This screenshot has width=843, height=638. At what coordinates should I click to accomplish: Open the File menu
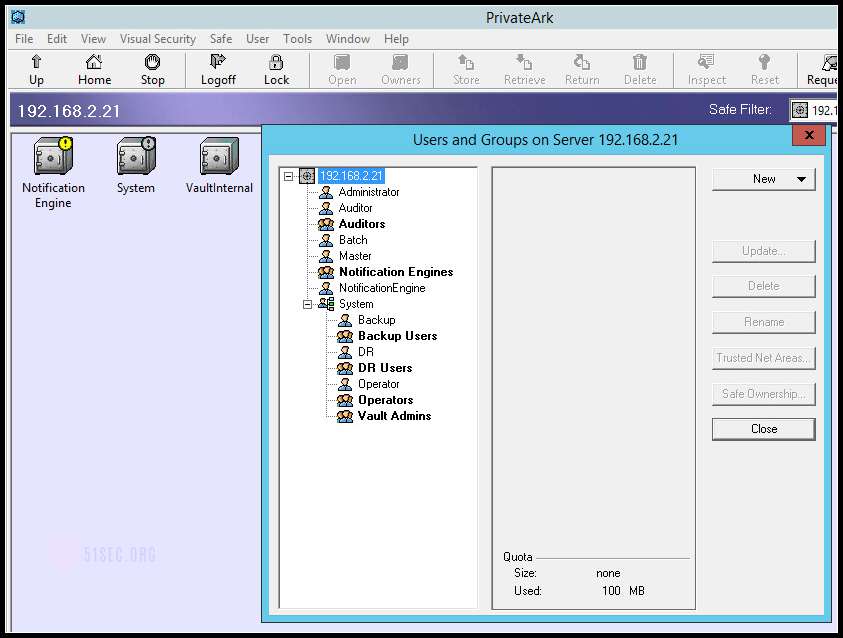24,39
